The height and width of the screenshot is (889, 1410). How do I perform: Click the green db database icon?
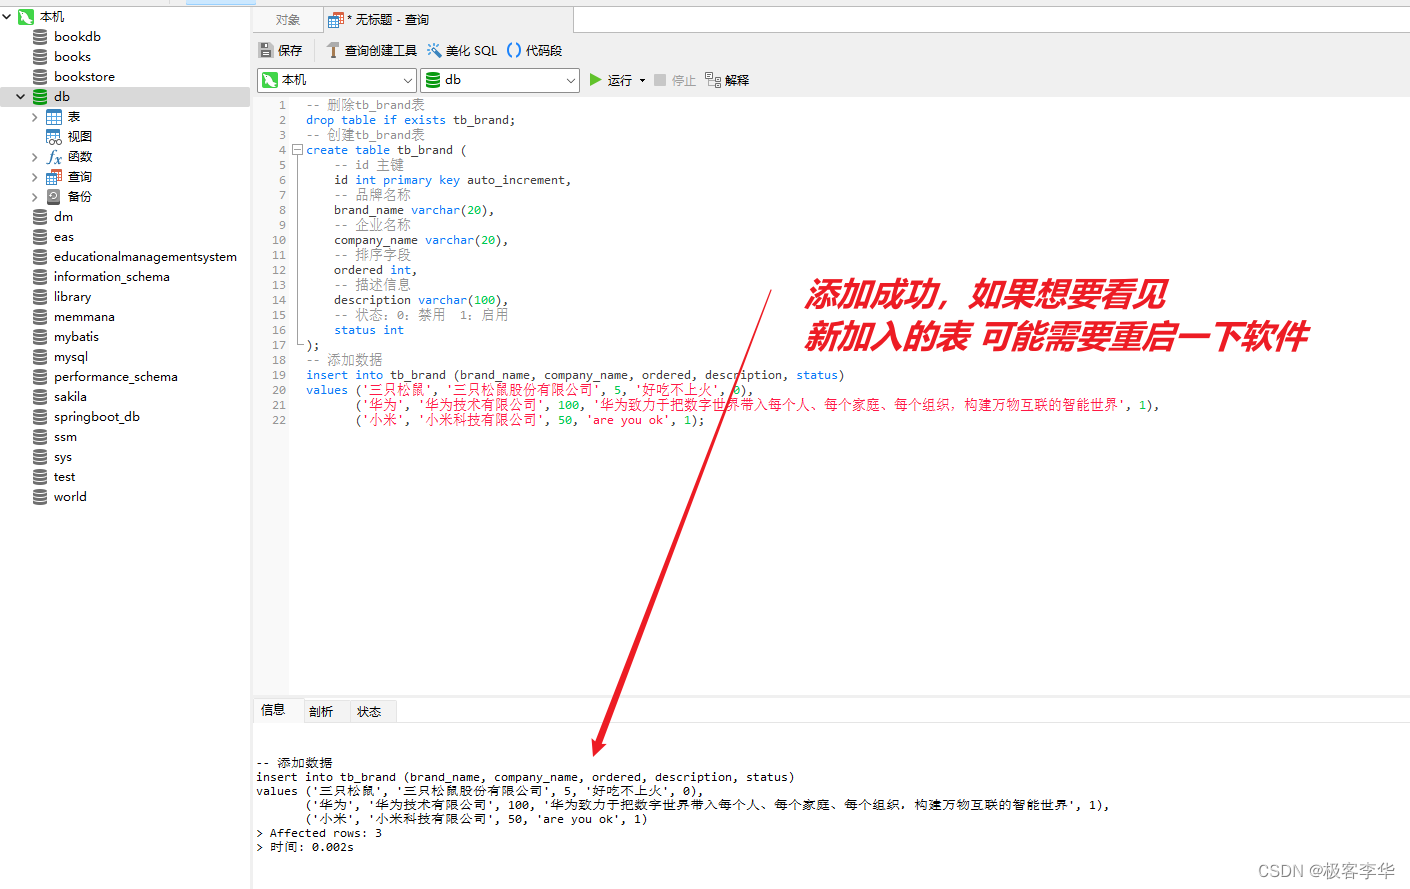tap(40, 97)
